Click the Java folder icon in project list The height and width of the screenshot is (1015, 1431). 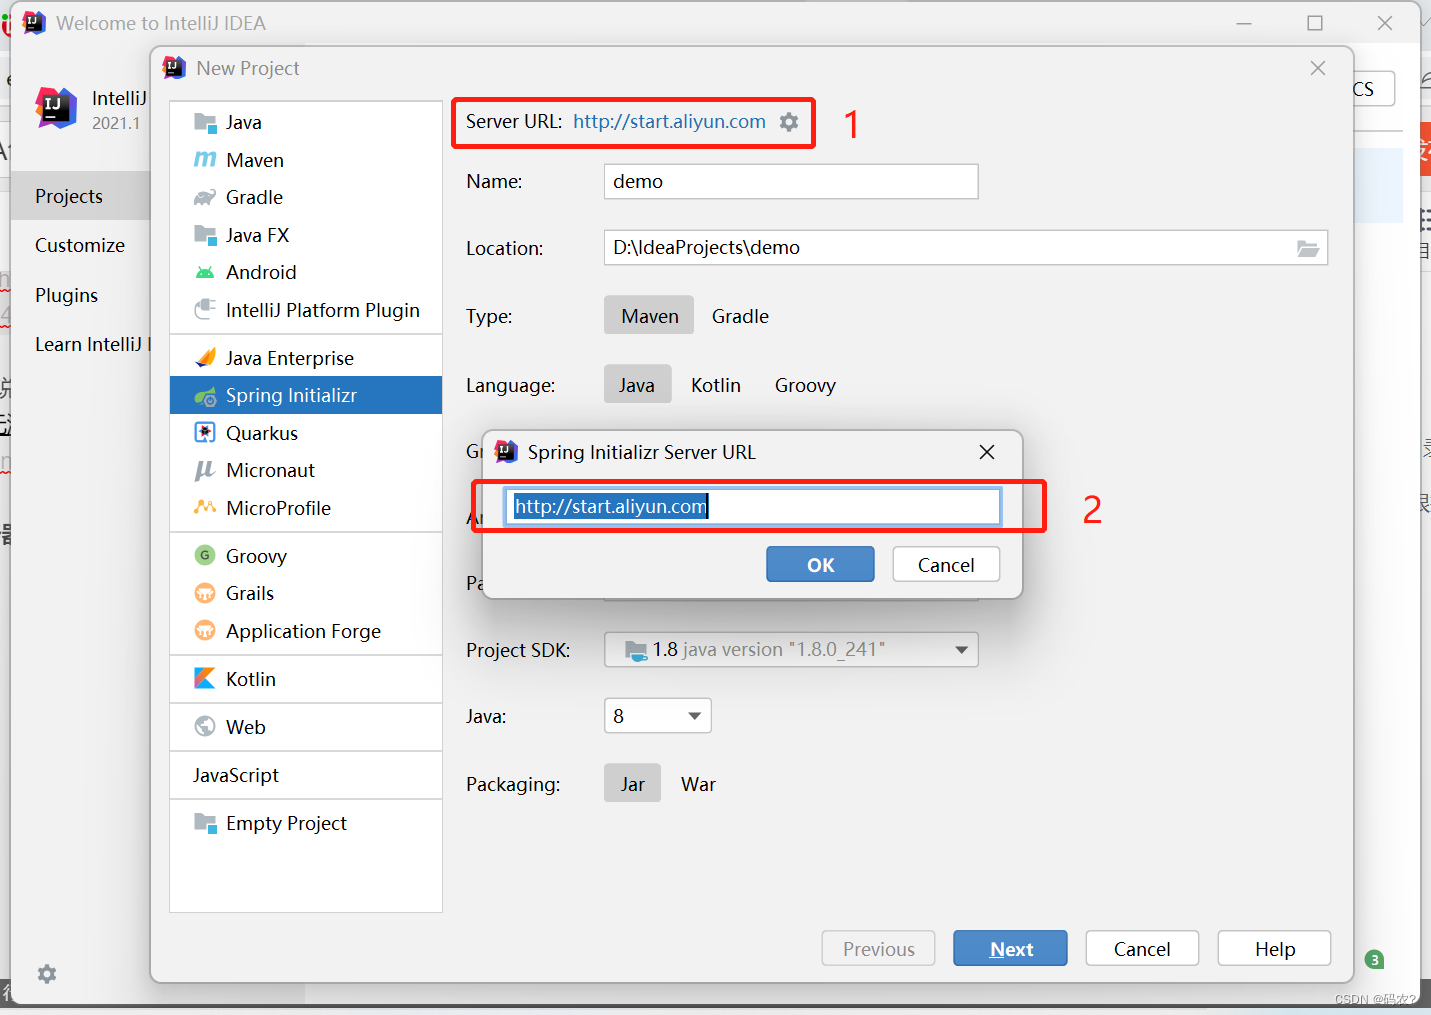click(205, 122)
